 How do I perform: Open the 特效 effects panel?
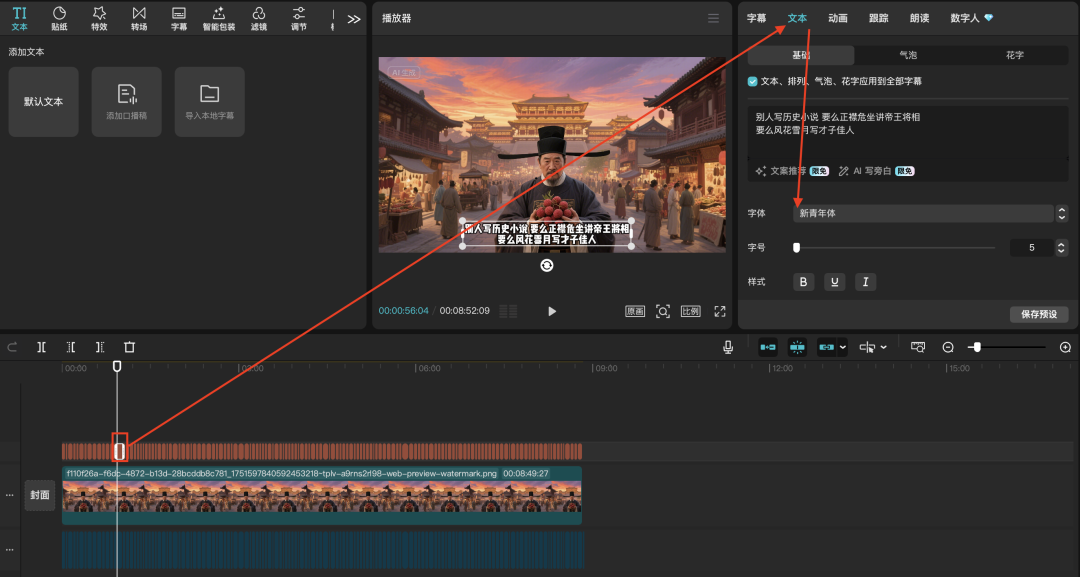click(99, 18)
